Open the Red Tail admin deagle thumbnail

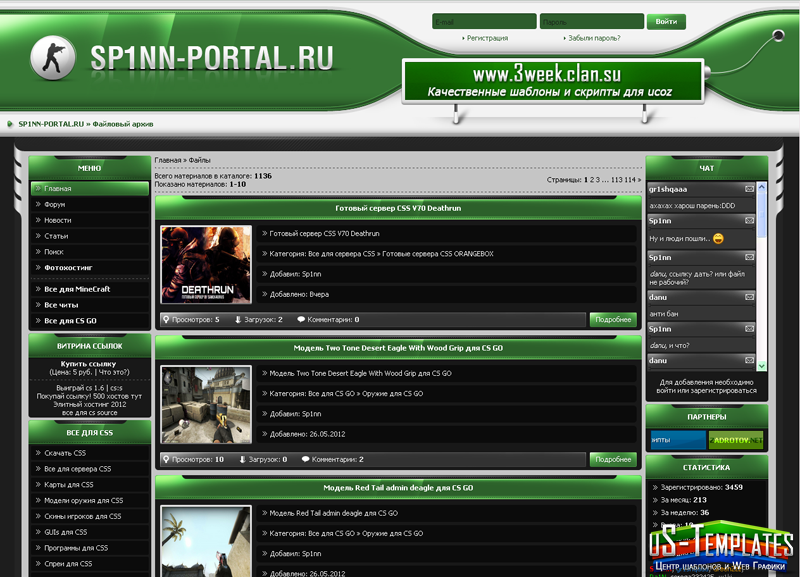[x=206, y=541]
